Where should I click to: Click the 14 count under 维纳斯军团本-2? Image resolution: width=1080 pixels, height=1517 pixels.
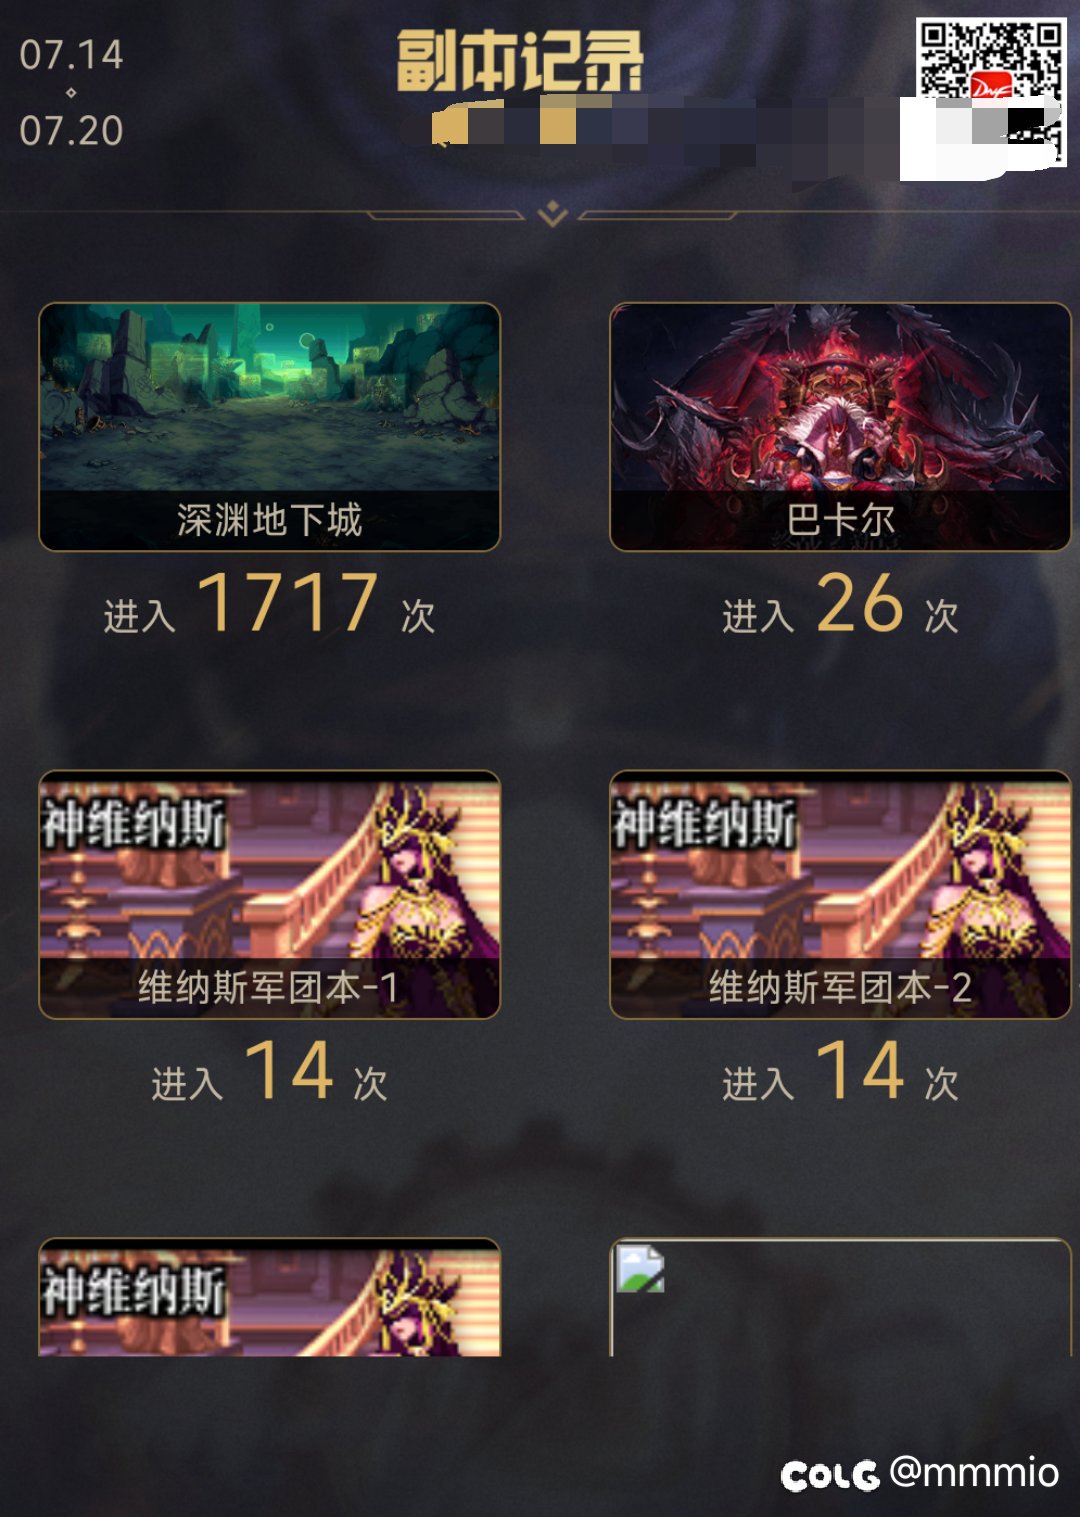point(860,1070)
